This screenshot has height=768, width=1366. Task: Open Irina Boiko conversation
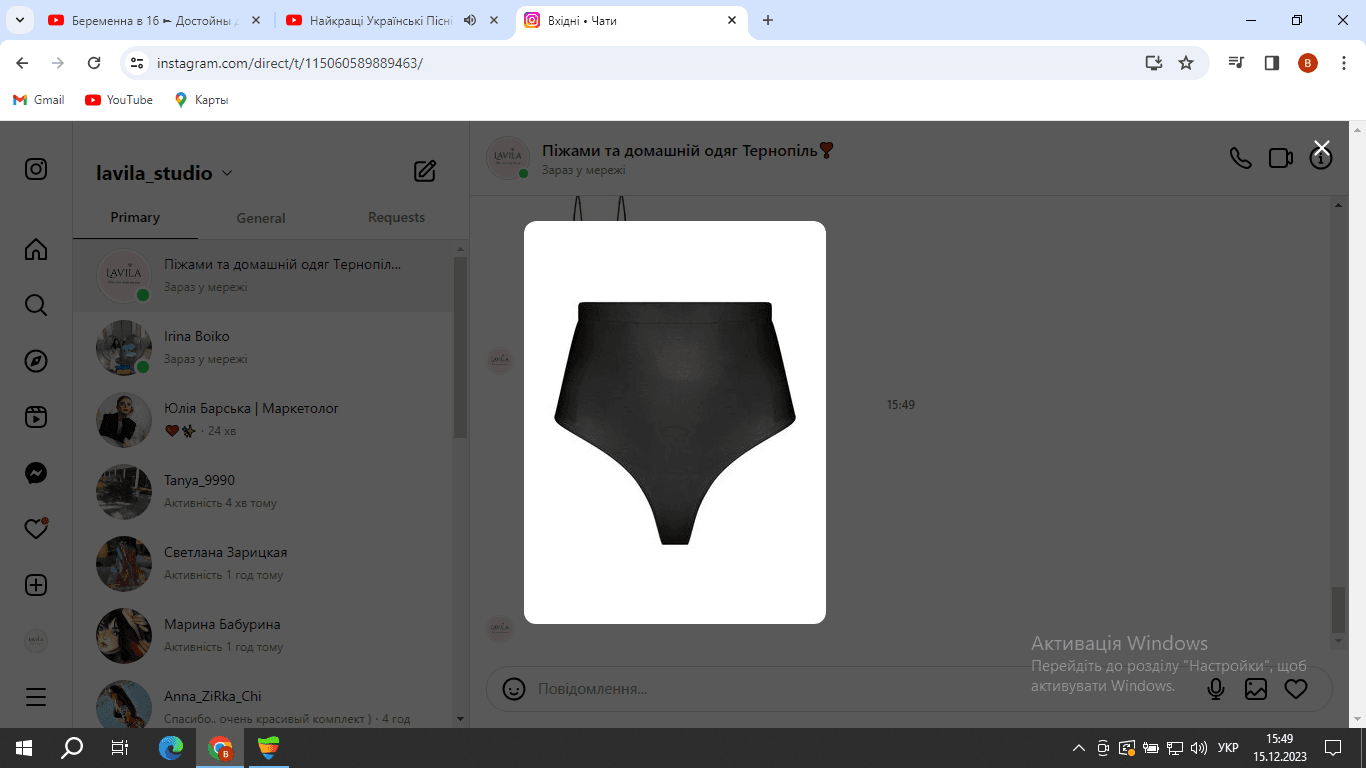coord(264,346)
